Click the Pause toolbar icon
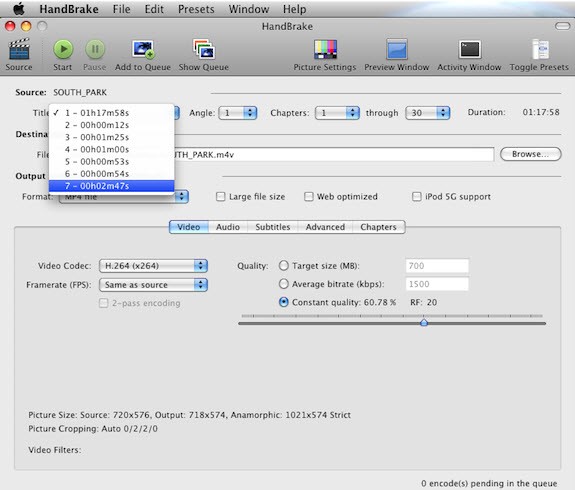Viewport: 575px width, 490px height. pyautogui.click(x=95, y=49)
